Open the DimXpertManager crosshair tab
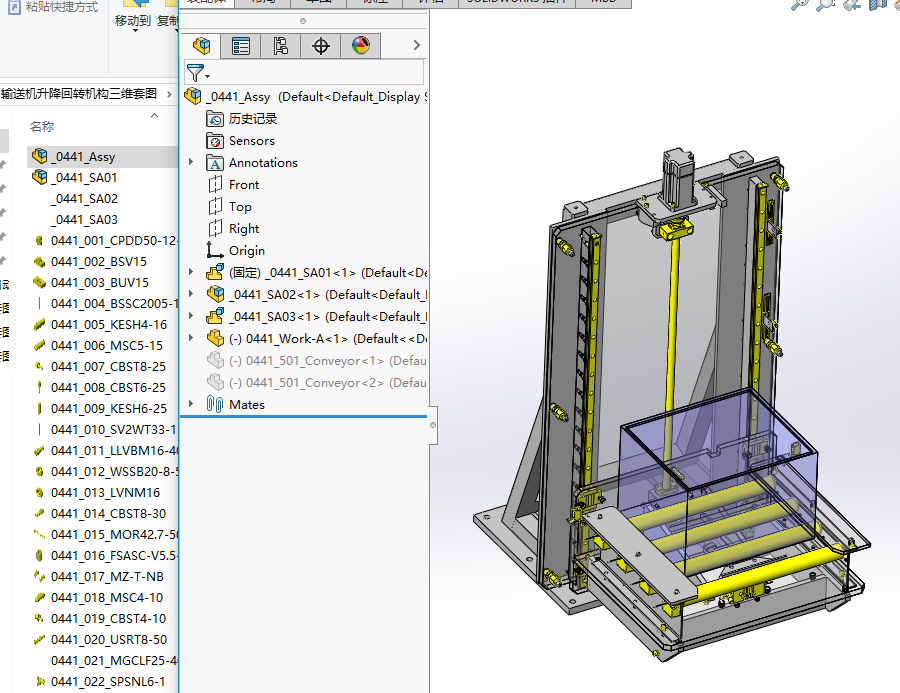This screenshot has width=900, height=693. point(321,46)
